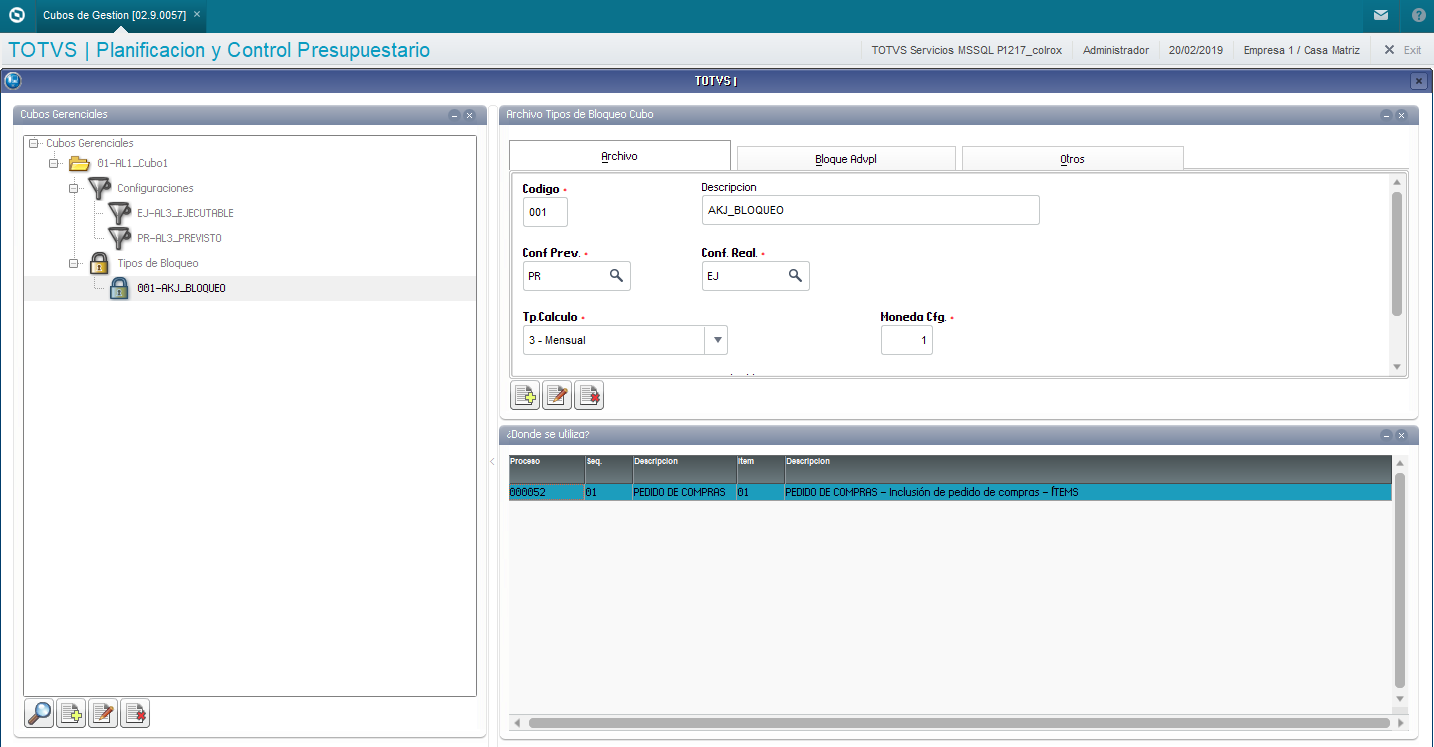Click the edit record icon under the cubes tree
The height and width of the screenshot is (747, 1434).
click(103, 713)
